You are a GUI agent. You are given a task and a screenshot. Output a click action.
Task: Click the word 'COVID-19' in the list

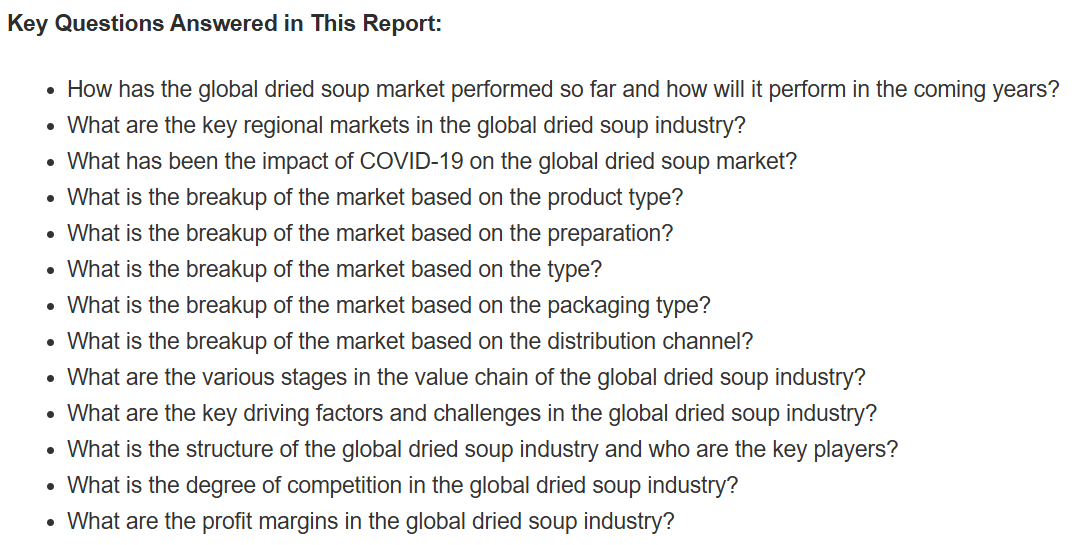pyautogui.click(x=410, y=161)
